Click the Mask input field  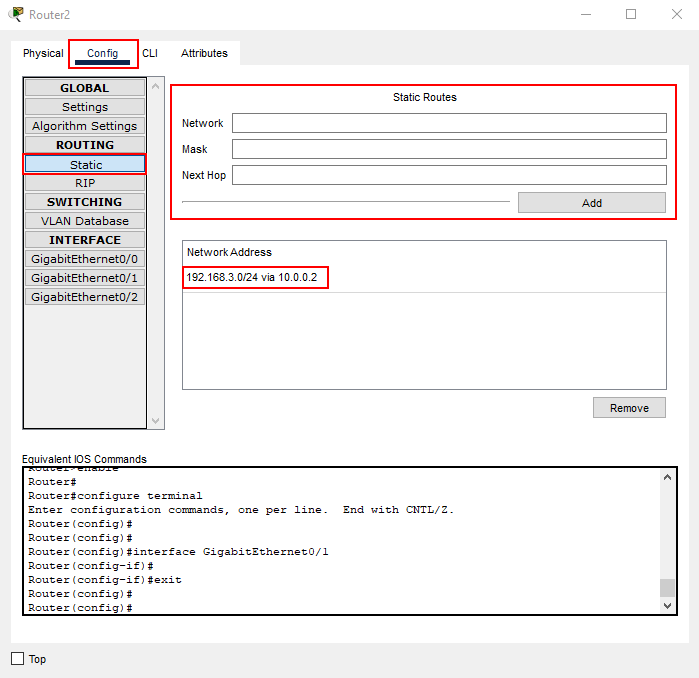pos(449,149)
